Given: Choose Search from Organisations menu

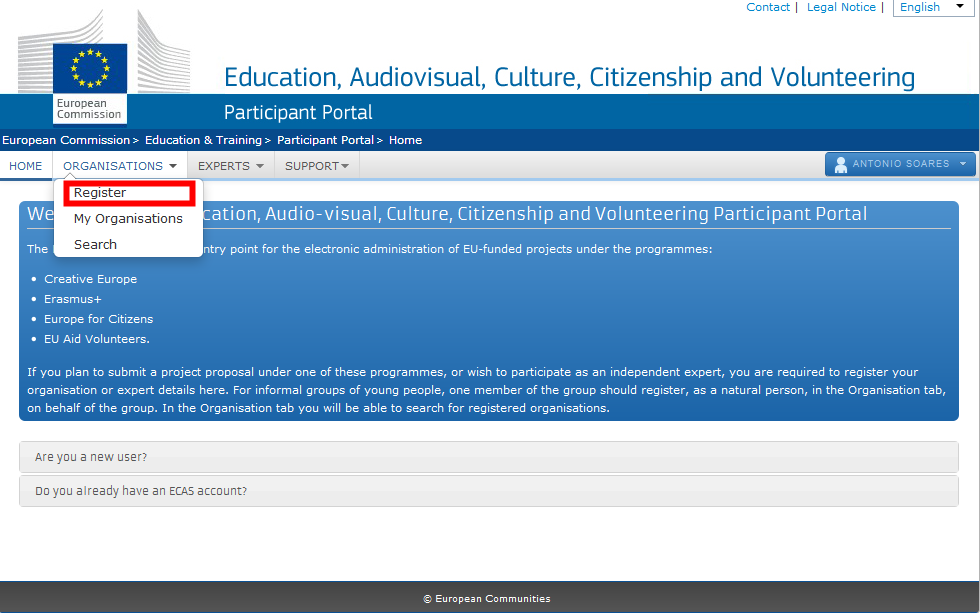Looking at the screenshot, I should coord(95,244).
